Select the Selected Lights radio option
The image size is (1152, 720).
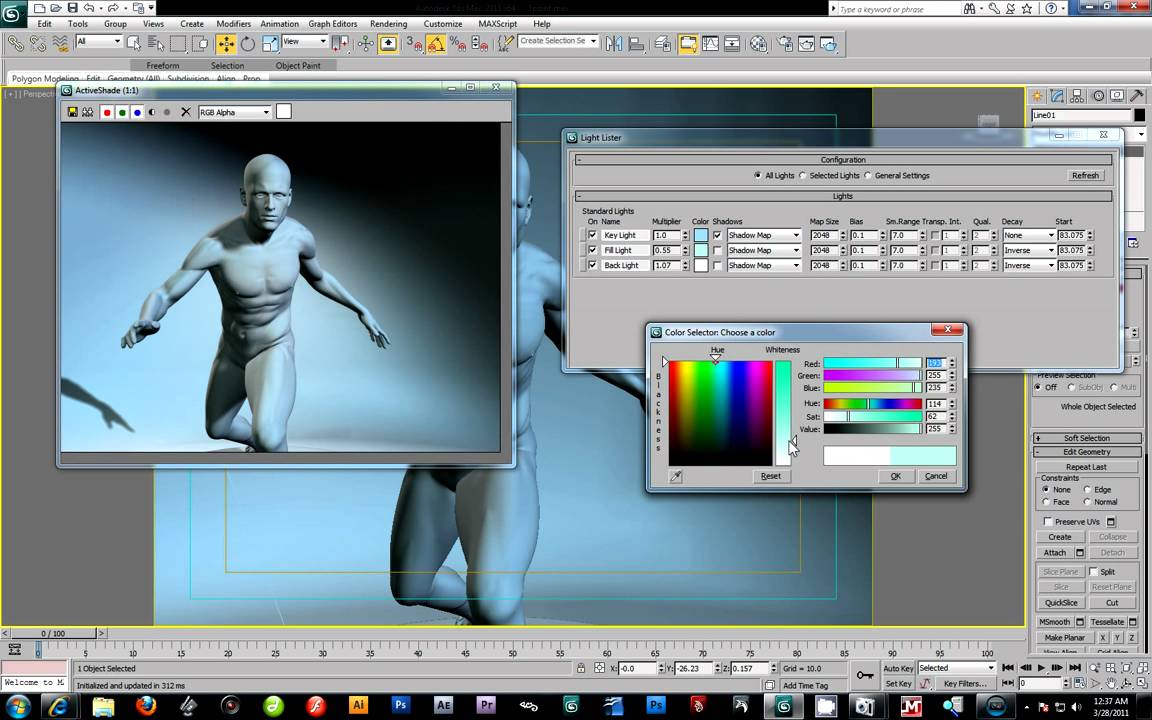830,176
